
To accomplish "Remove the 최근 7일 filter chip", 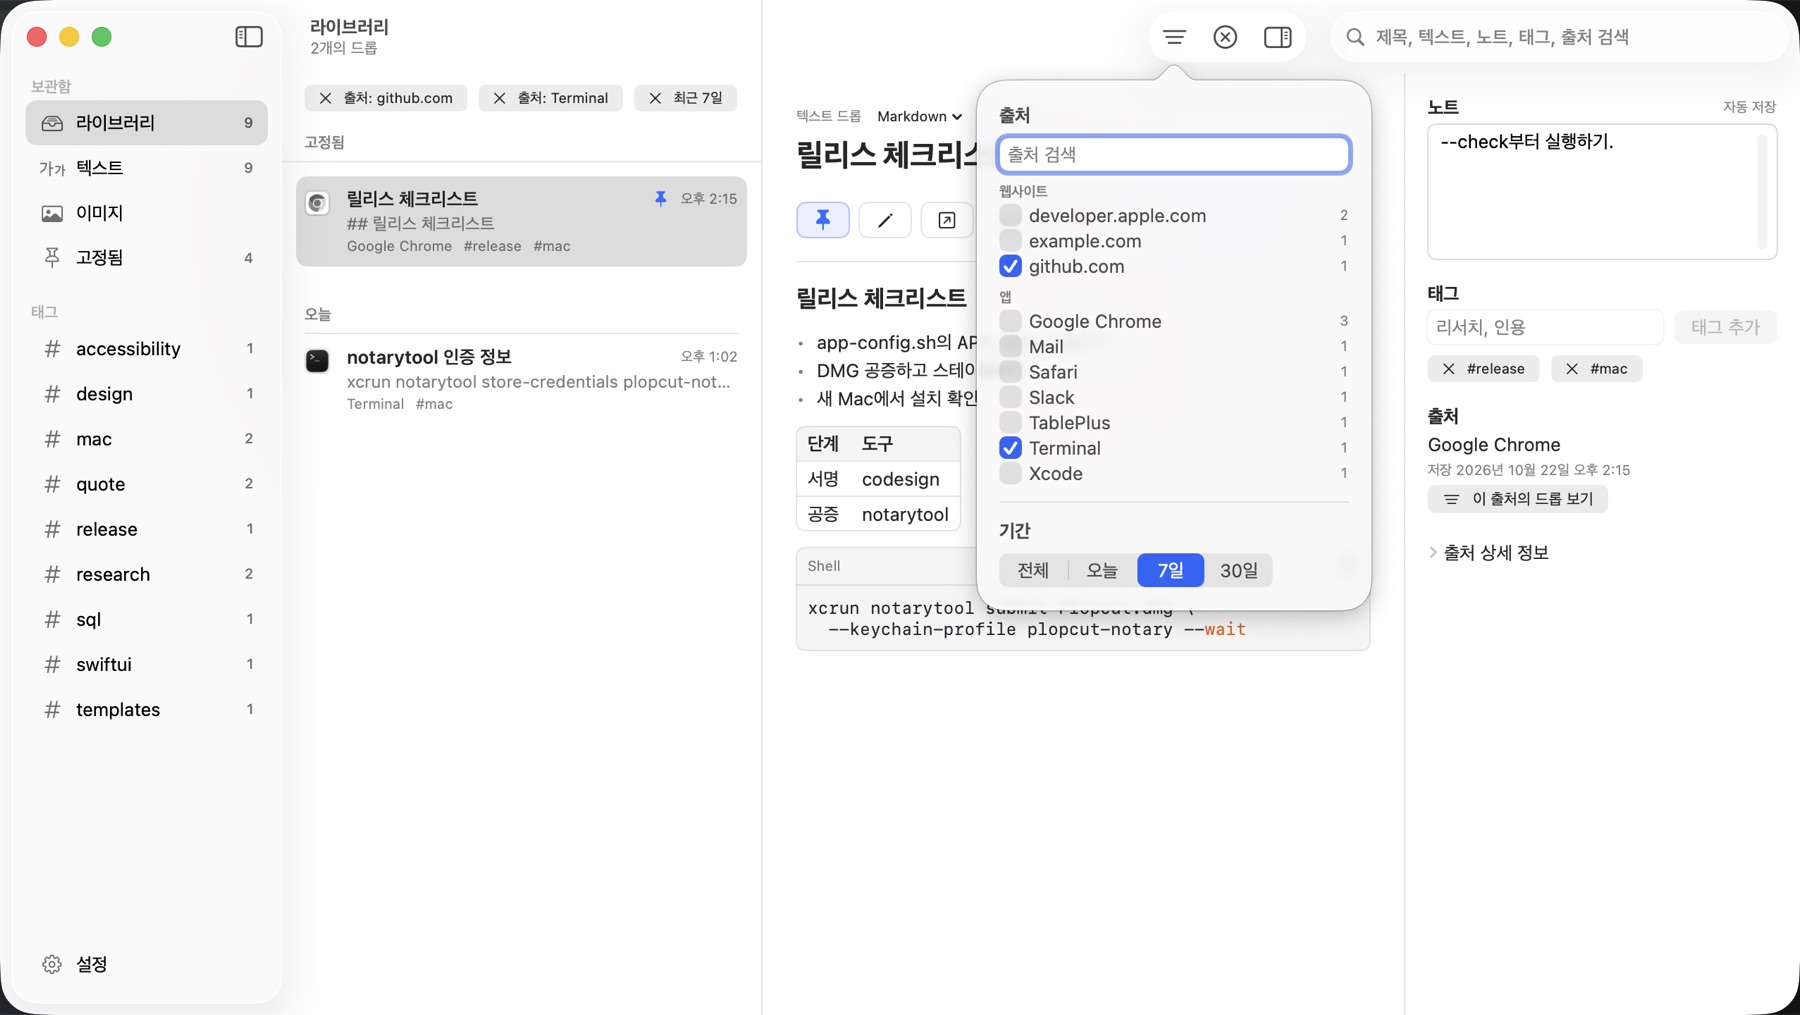I will pos(655,98).
